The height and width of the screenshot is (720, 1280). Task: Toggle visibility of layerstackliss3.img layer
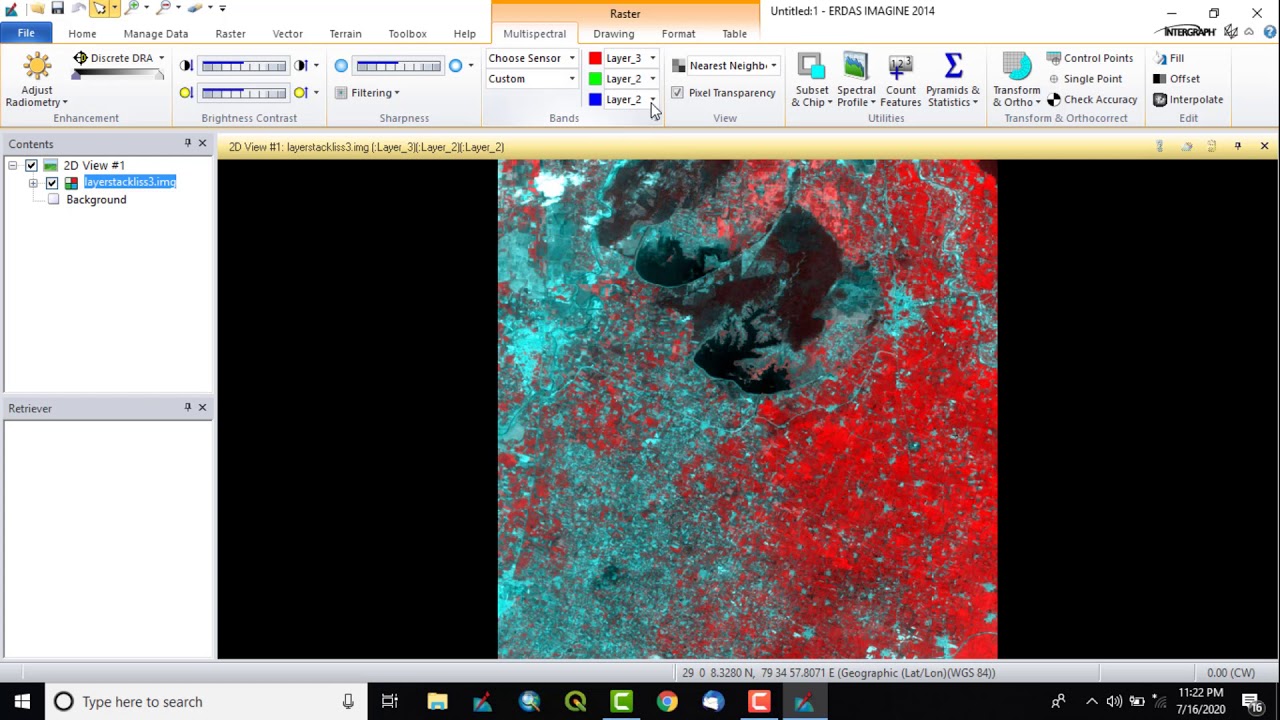click(52, 183)
